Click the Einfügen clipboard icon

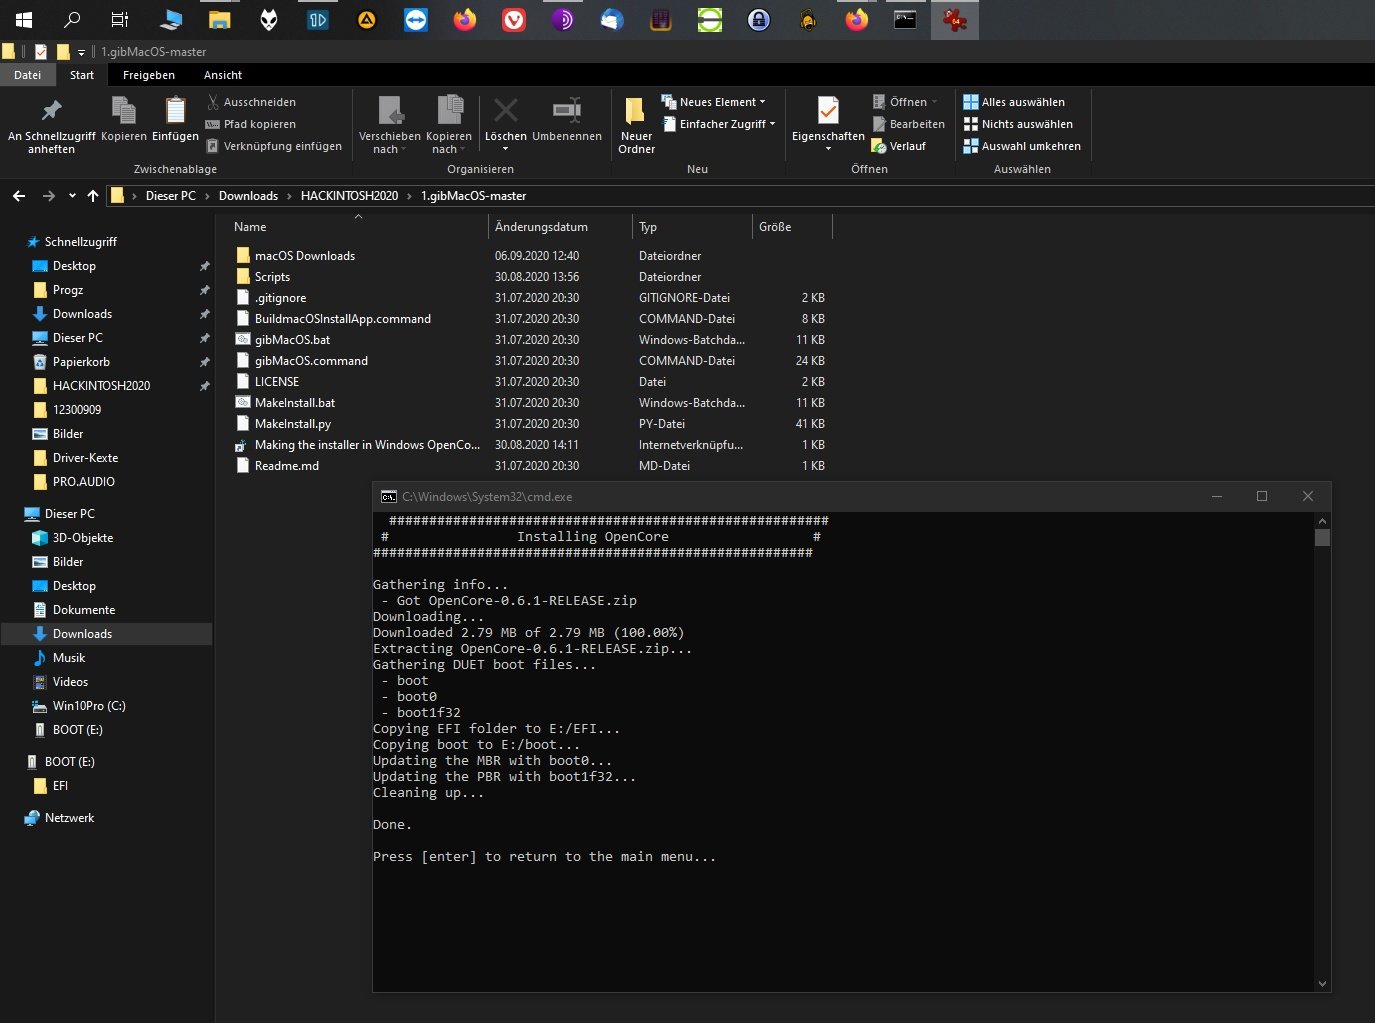point(175,112)
